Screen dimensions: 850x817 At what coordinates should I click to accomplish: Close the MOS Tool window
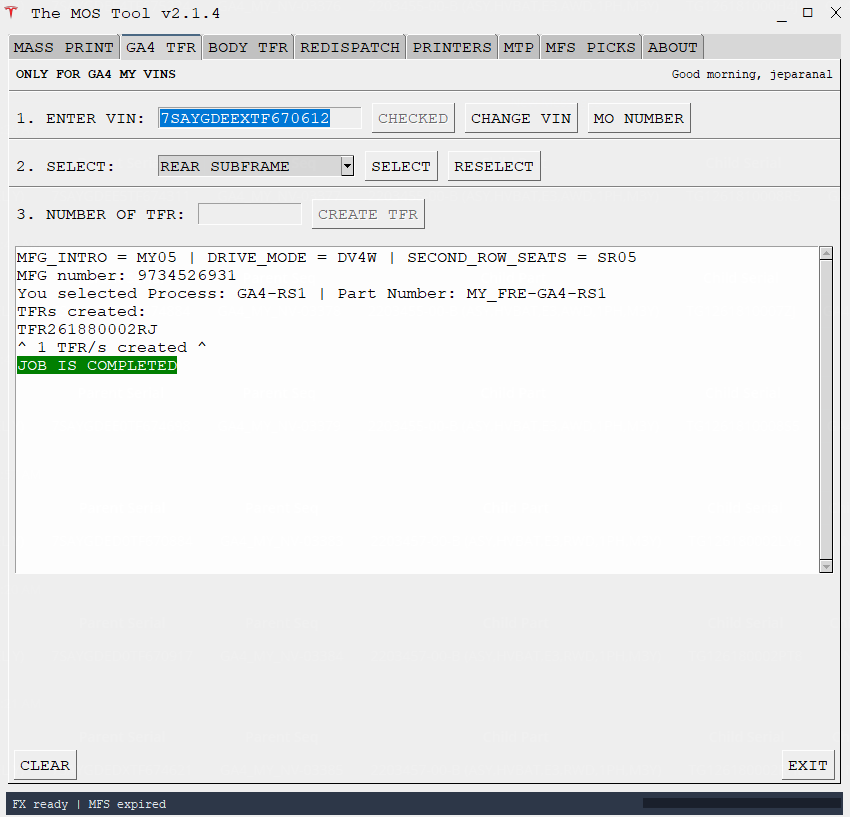tap(836, 12)
